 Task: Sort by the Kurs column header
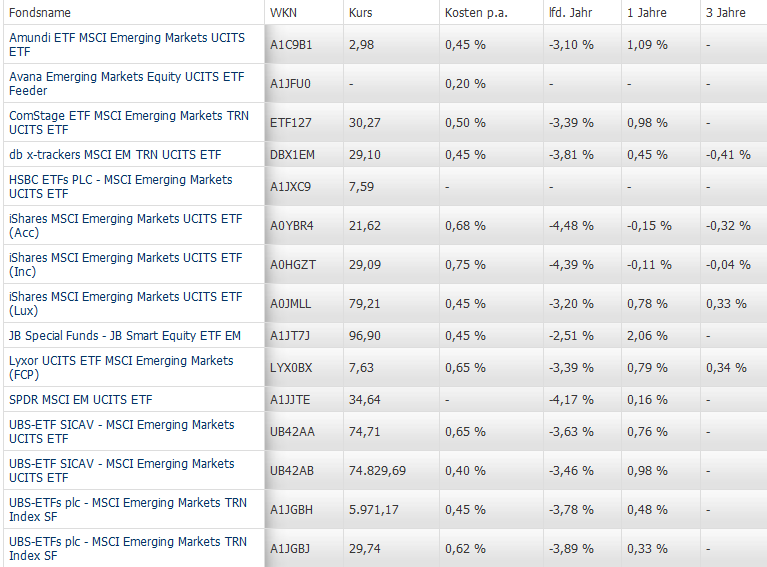[361, 12]
